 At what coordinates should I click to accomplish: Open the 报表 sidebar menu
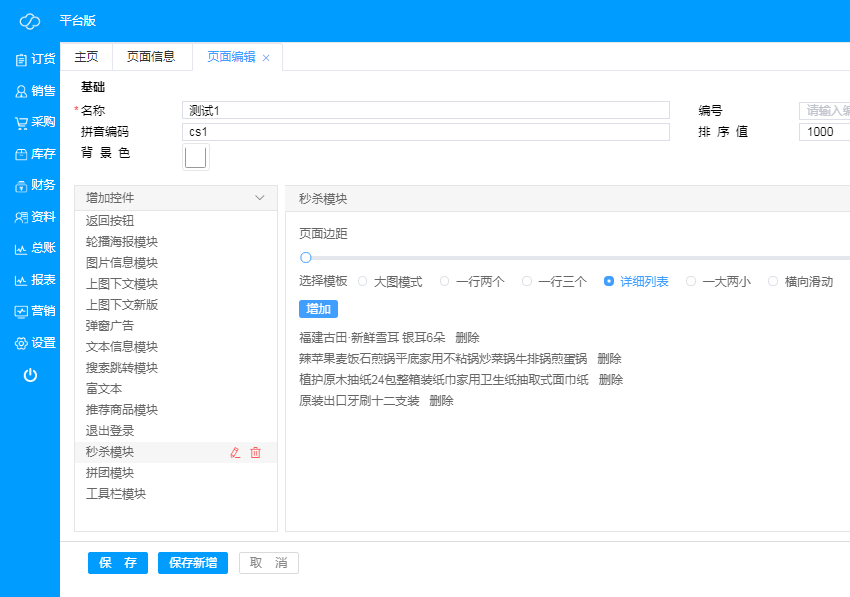35,280
